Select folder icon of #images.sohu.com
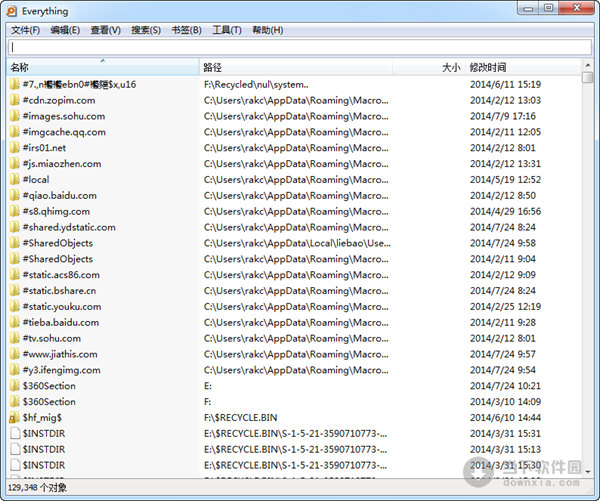This screenshot has width=600, height=501. 15,116
